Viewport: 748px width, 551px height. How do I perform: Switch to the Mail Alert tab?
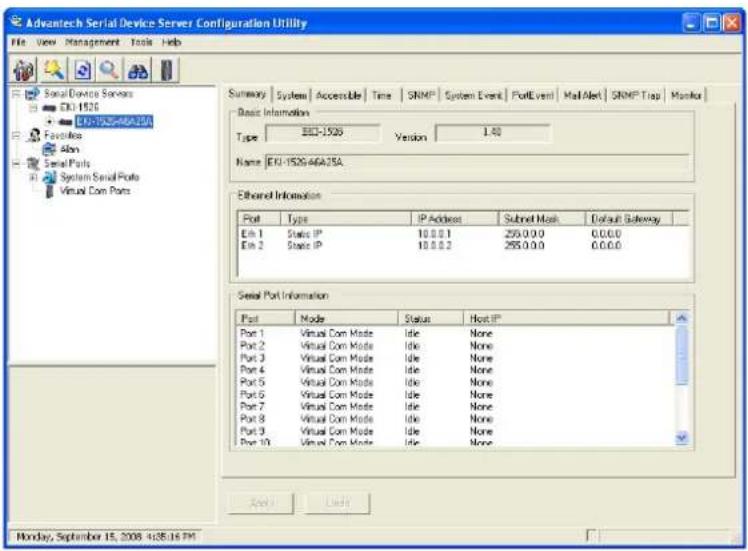tap(582, 95)
